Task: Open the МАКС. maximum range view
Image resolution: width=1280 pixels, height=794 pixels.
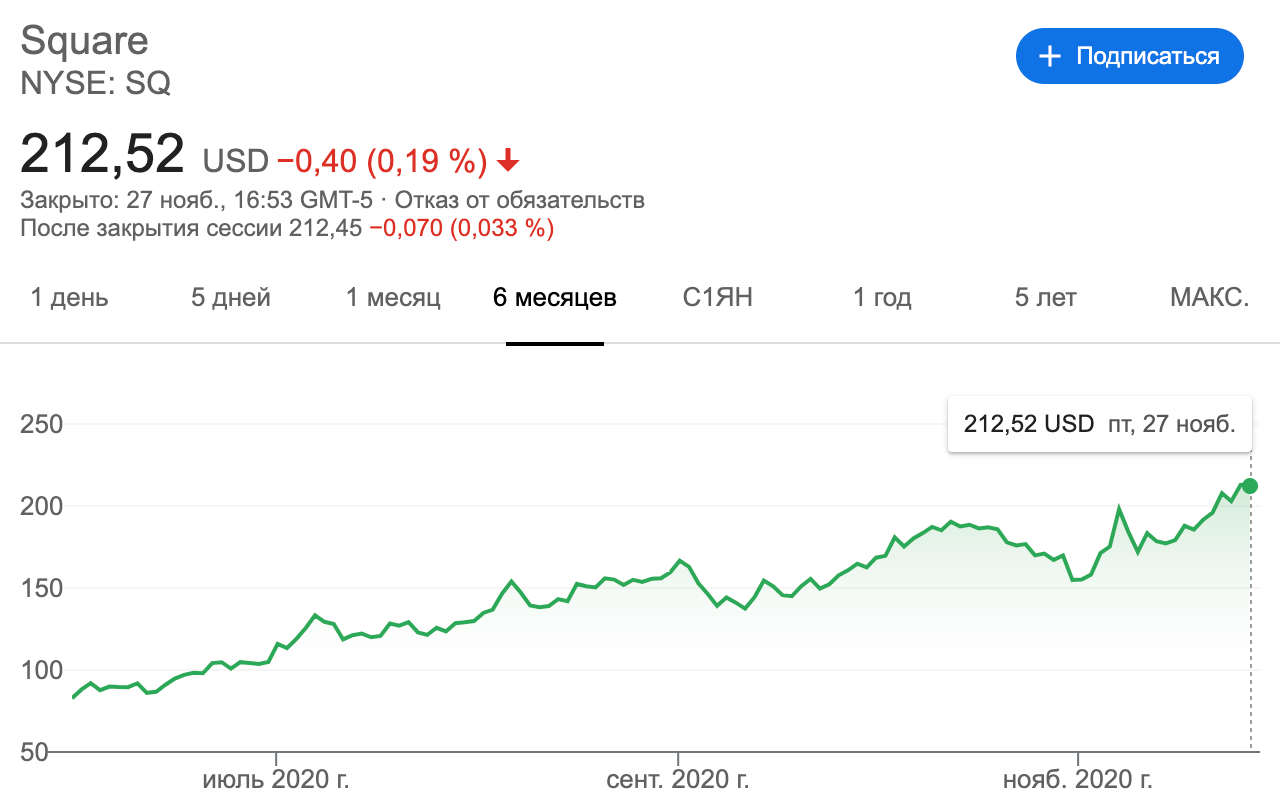Action: click(1209, 297)
